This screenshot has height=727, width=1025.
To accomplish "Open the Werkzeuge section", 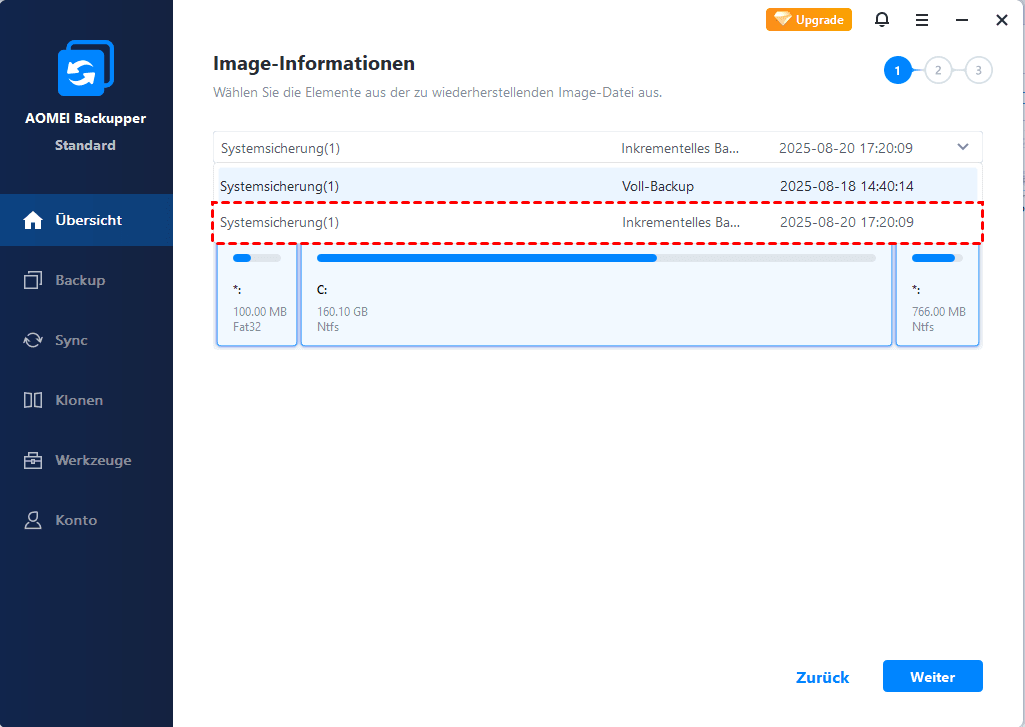I will pos(86,460).
